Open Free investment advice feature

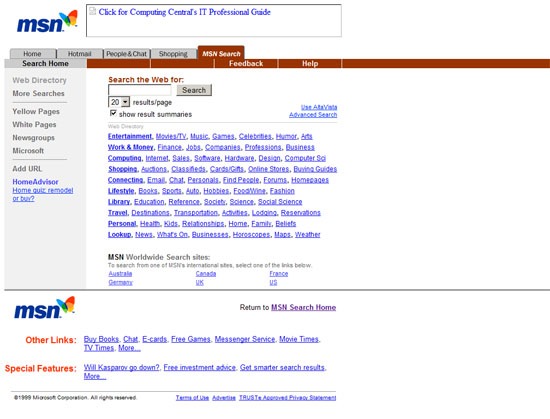tap(200, 367)
